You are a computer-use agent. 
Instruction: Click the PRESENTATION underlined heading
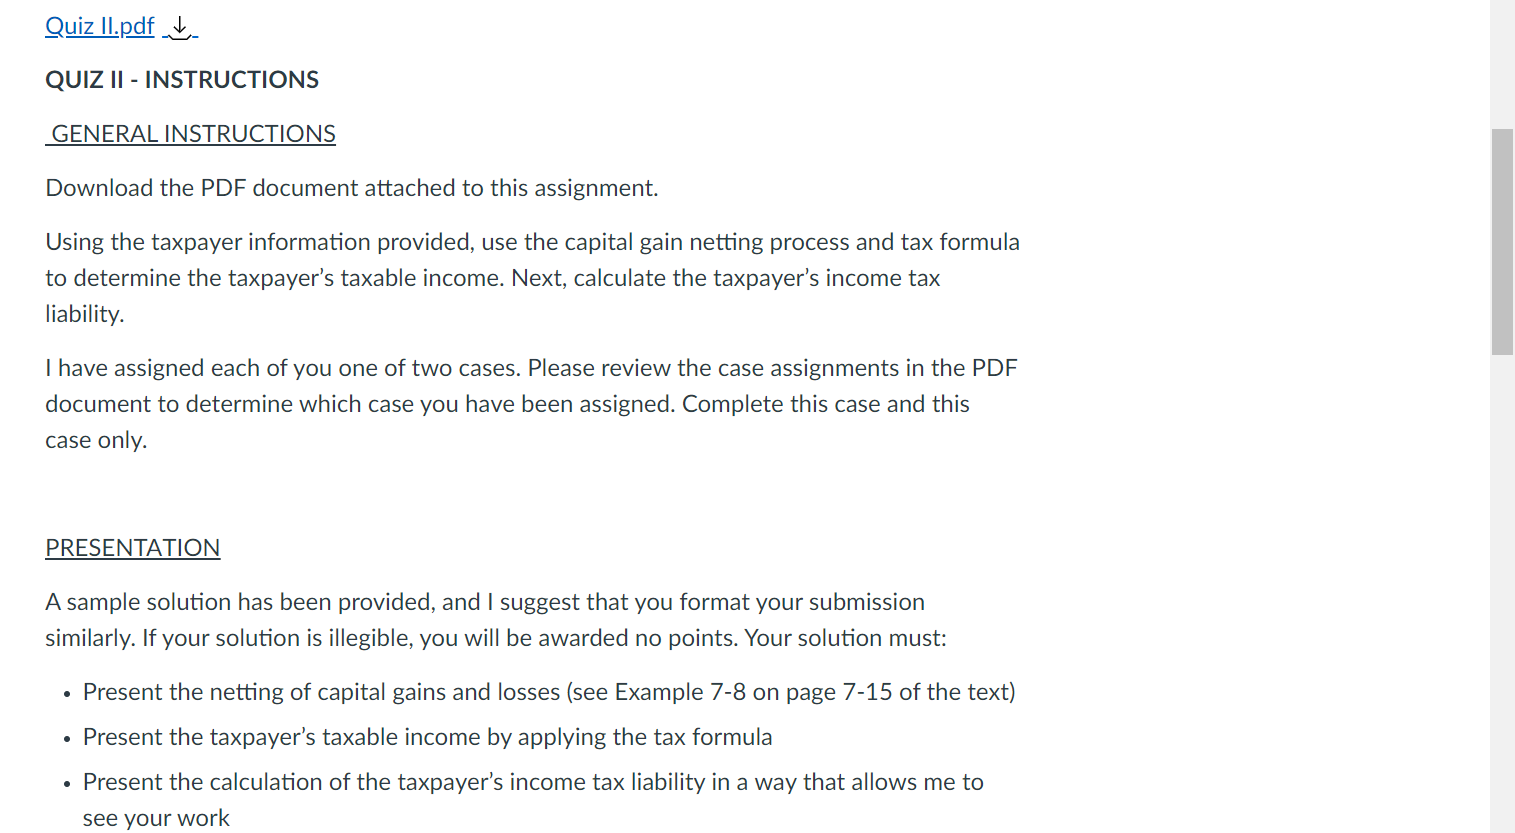click(132, 548)
